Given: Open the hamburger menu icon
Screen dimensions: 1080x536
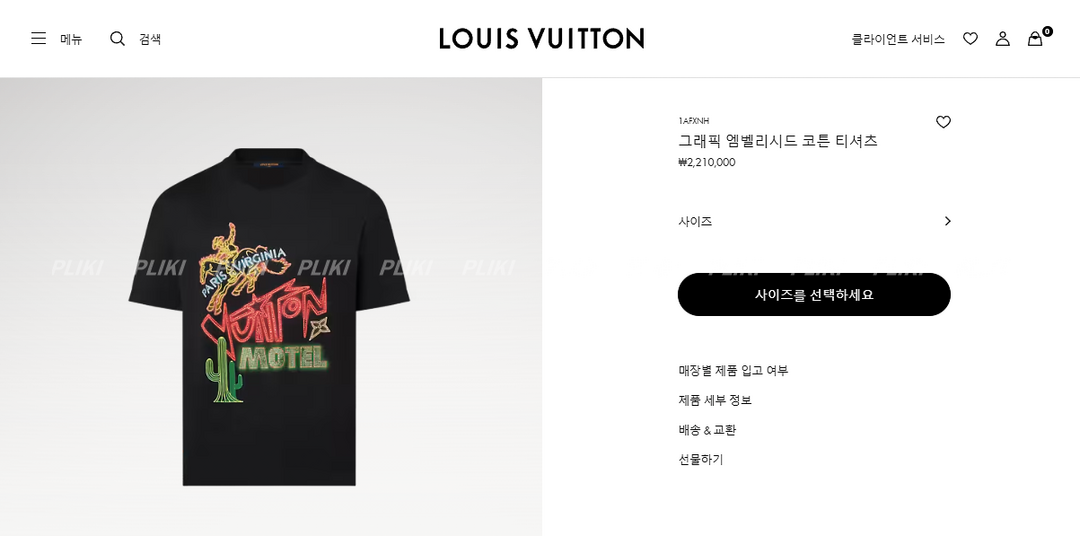Looking at the screenshot, I should point(39,39).
